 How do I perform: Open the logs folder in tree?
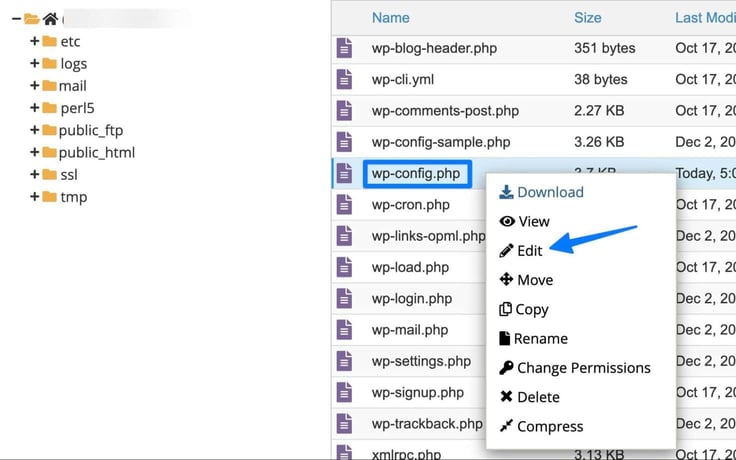pyautogui.click(x=74, y=64)
